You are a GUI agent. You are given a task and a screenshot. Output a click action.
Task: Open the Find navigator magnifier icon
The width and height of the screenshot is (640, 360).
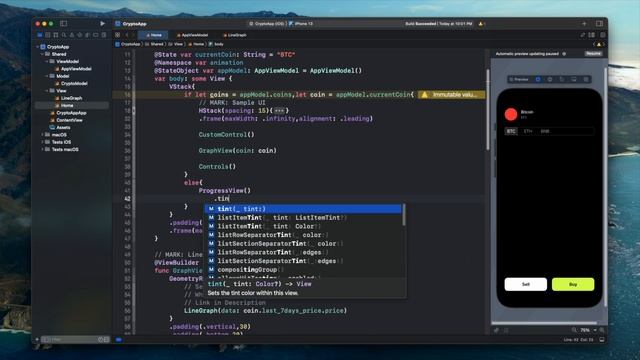[64, 35]
